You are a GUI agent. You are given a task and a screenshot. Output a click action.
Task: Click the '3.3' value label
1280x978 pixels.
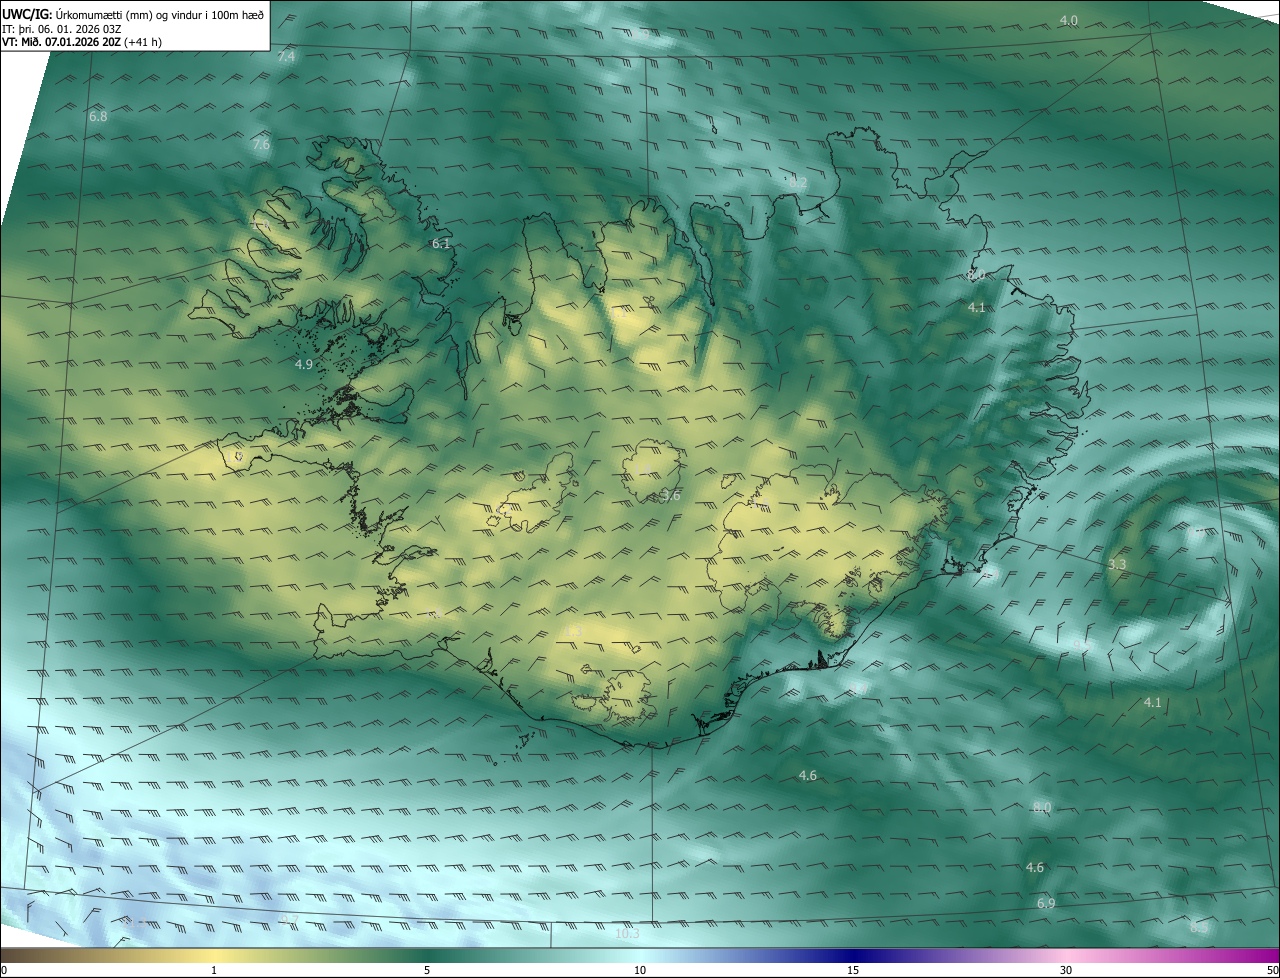pos(1117,565)
